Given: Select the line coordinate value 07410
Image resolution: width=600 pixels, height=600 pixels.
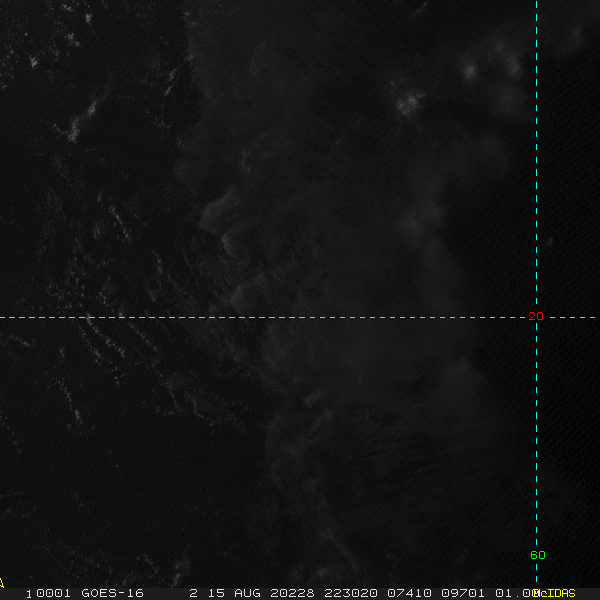Looking at the screenshot, I should tap(409, 593).
